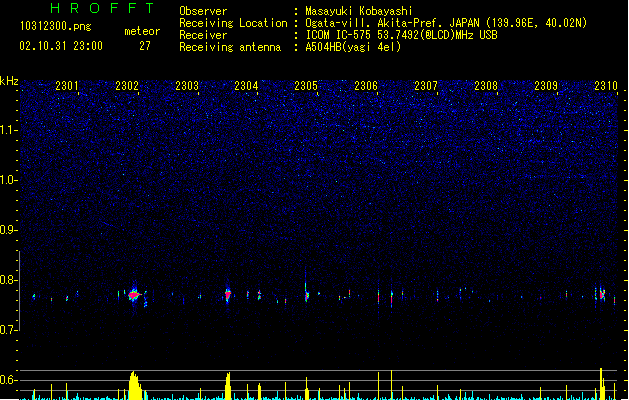Click the 0.6 kHz axis label
Viewport: 629px width, 400px height.
[8, 380]
